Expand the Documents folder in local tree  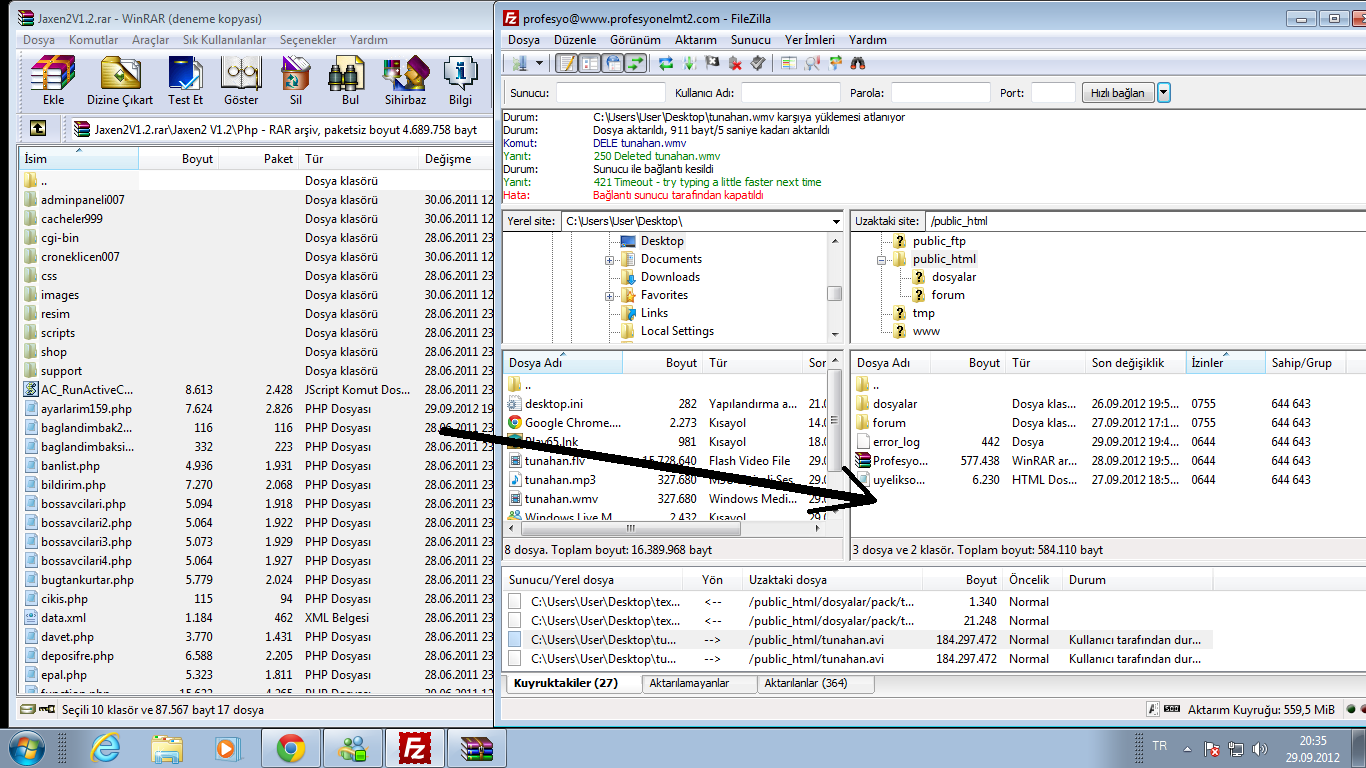click(609, 260)
